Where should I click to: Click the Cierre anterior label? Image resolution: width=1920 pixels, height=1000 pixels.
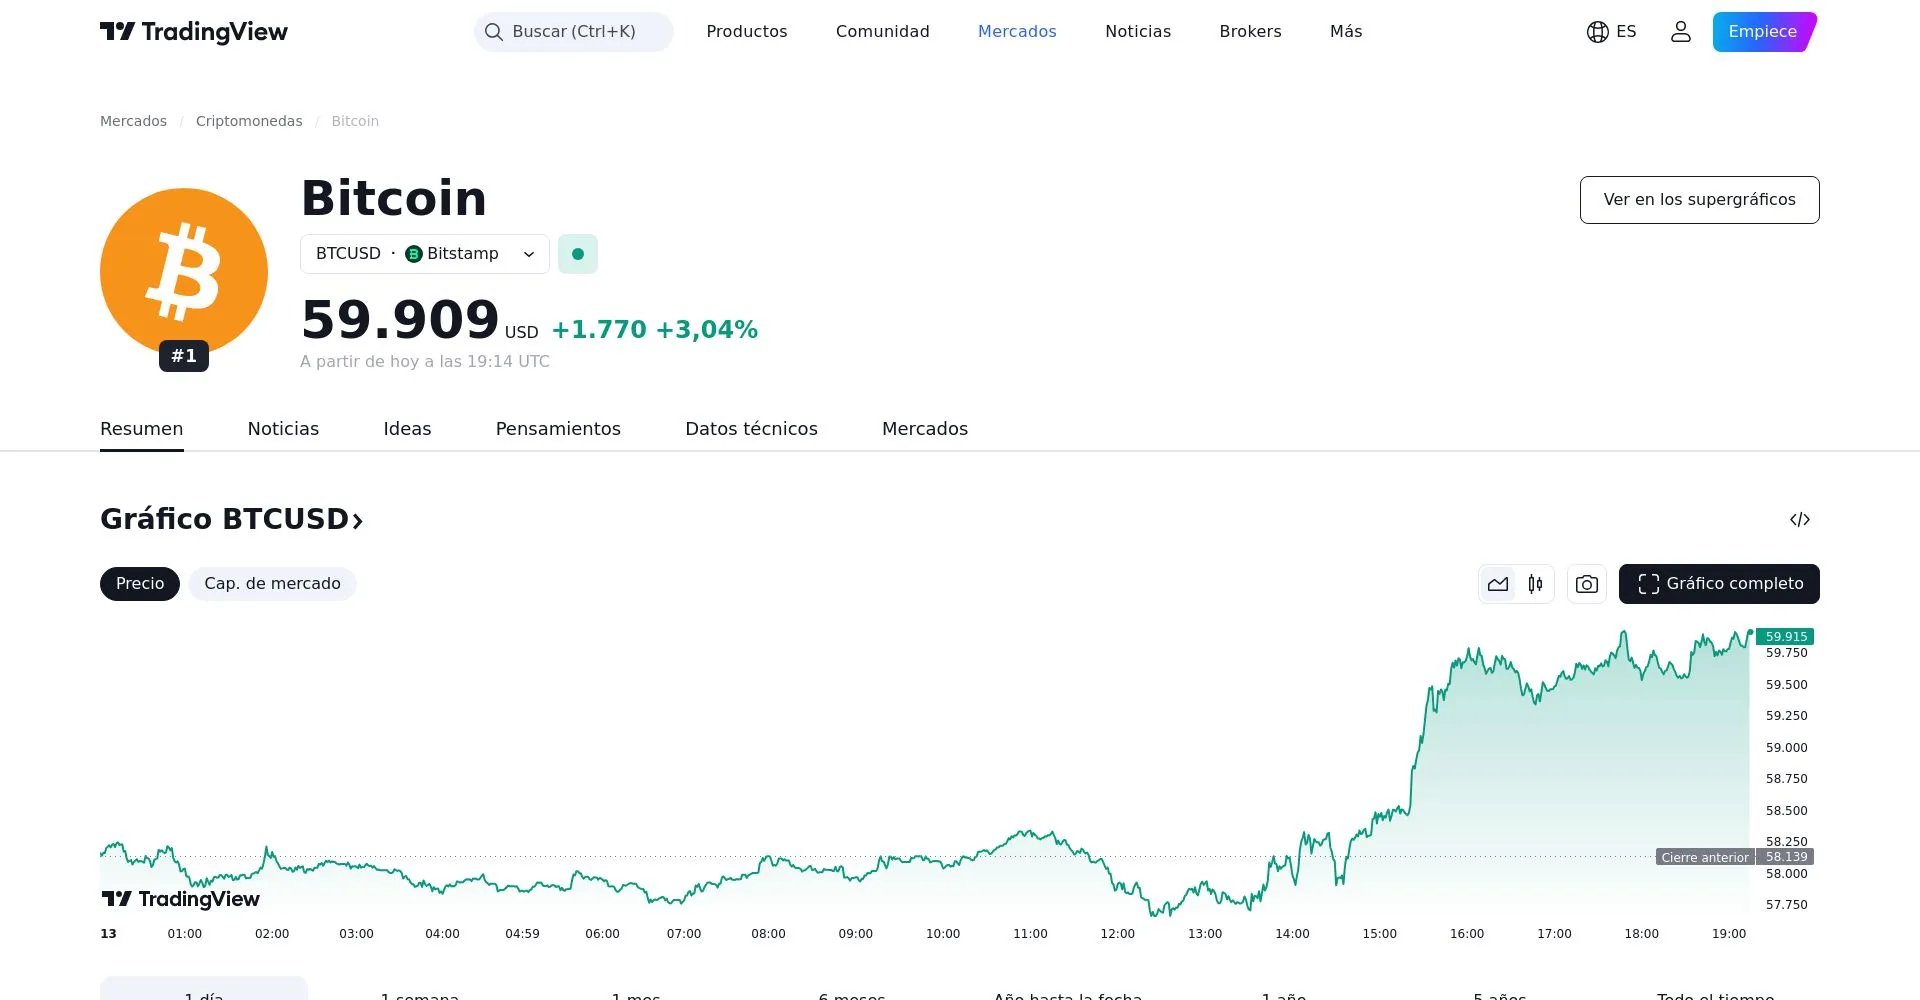tap(1705, 857)
